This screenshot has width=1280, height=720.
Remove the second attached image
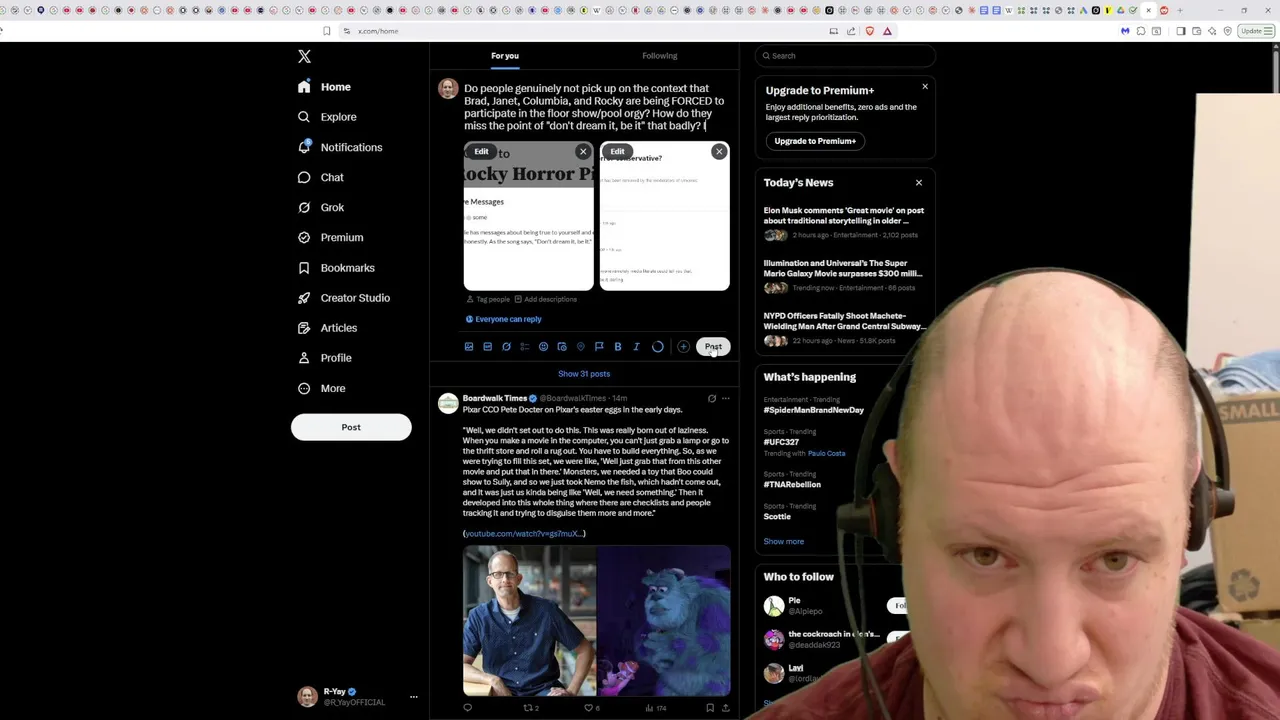(719, 152)
